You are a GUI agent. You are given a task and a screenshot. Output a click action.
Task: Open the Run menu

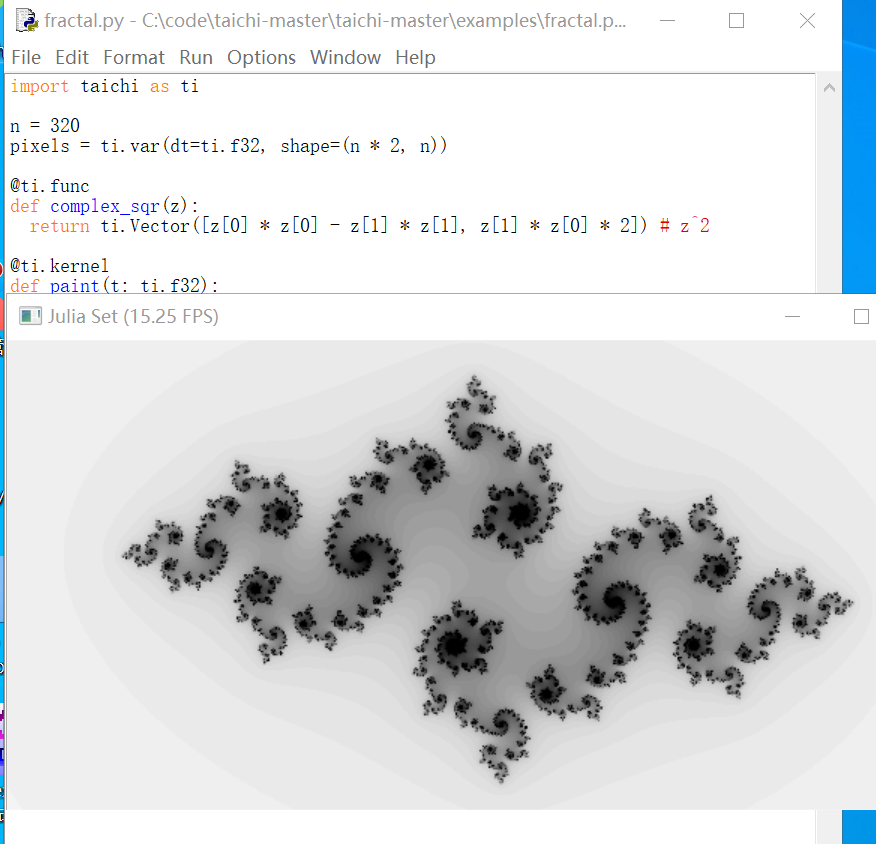[195, 57]
